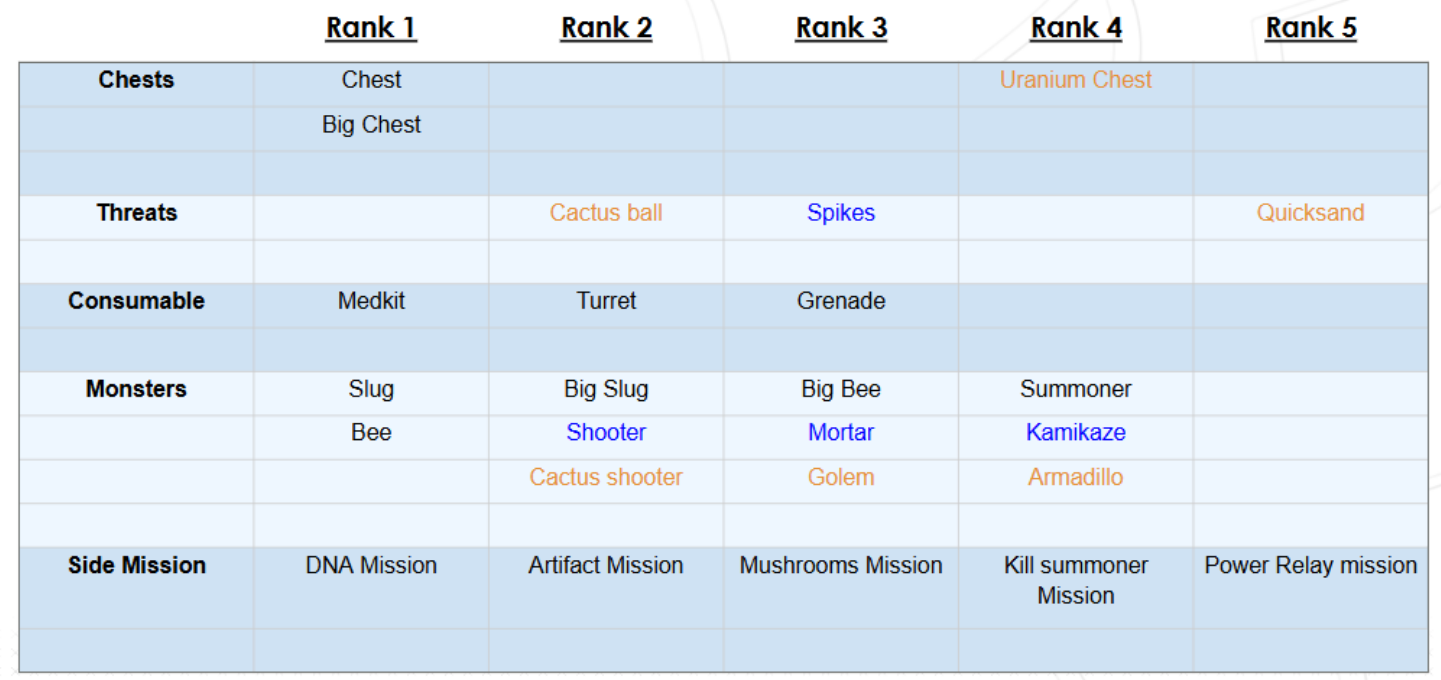Select the blue Kamikaze monster cell
This screenshot has width=1441, height=680.
coord(1076,433)
